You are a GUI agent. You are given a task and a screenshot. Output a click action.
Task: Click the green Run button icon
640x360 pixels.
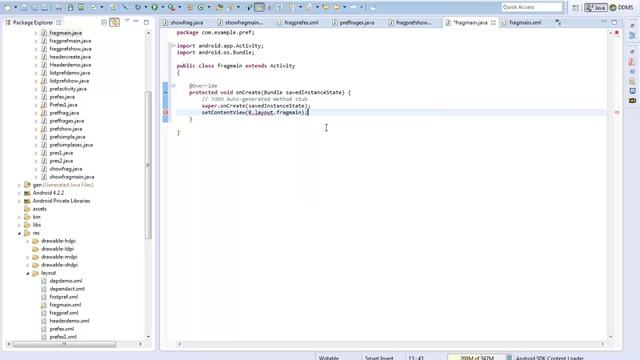(154, 7)
